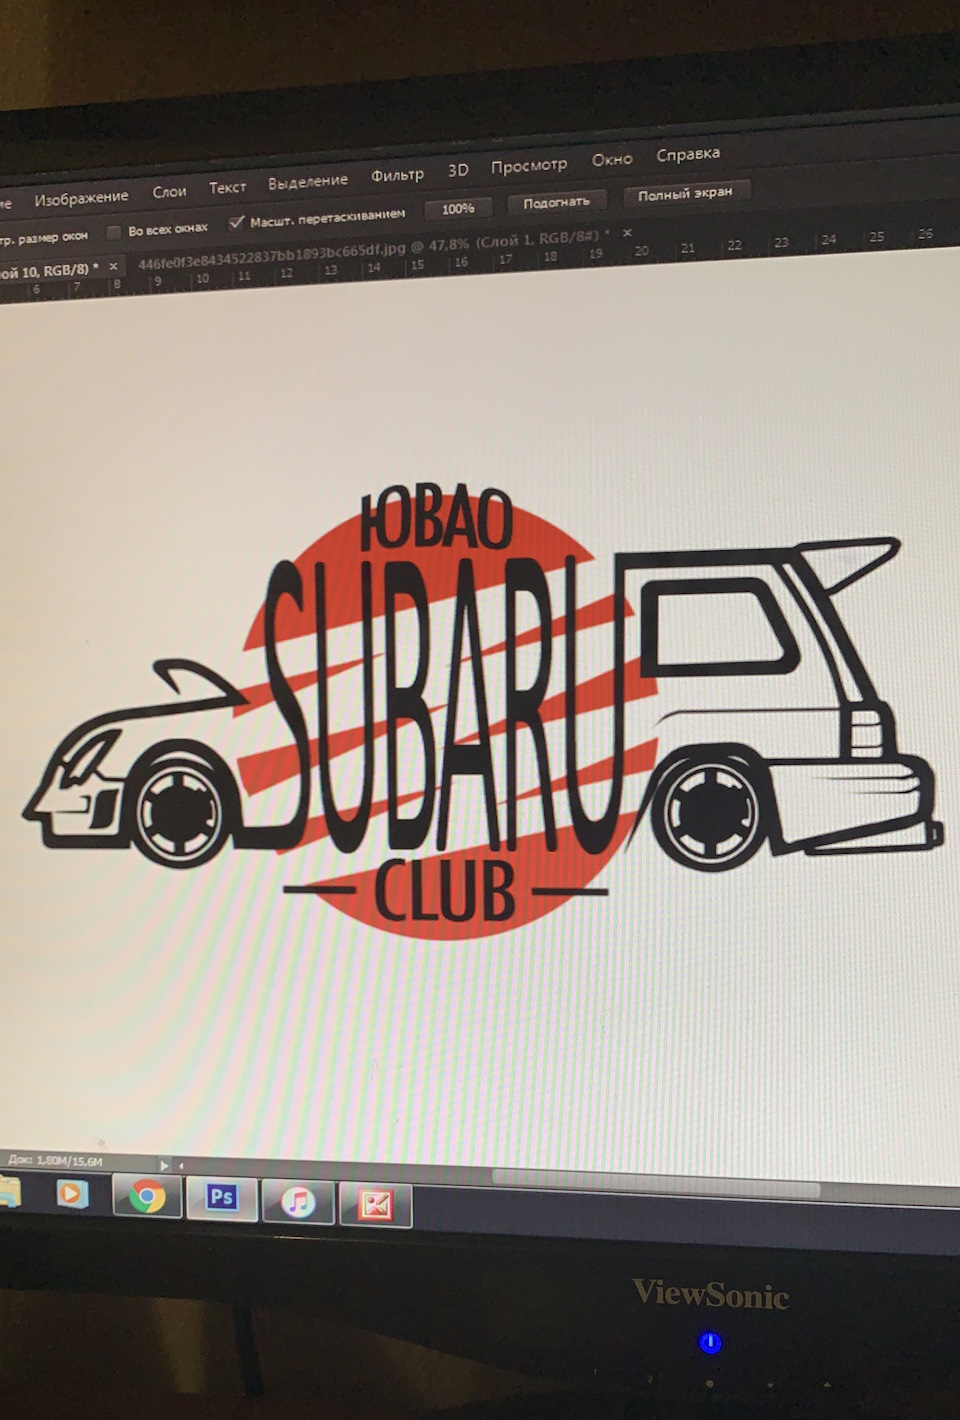Open the Фильтр menu

pos(397,175)
